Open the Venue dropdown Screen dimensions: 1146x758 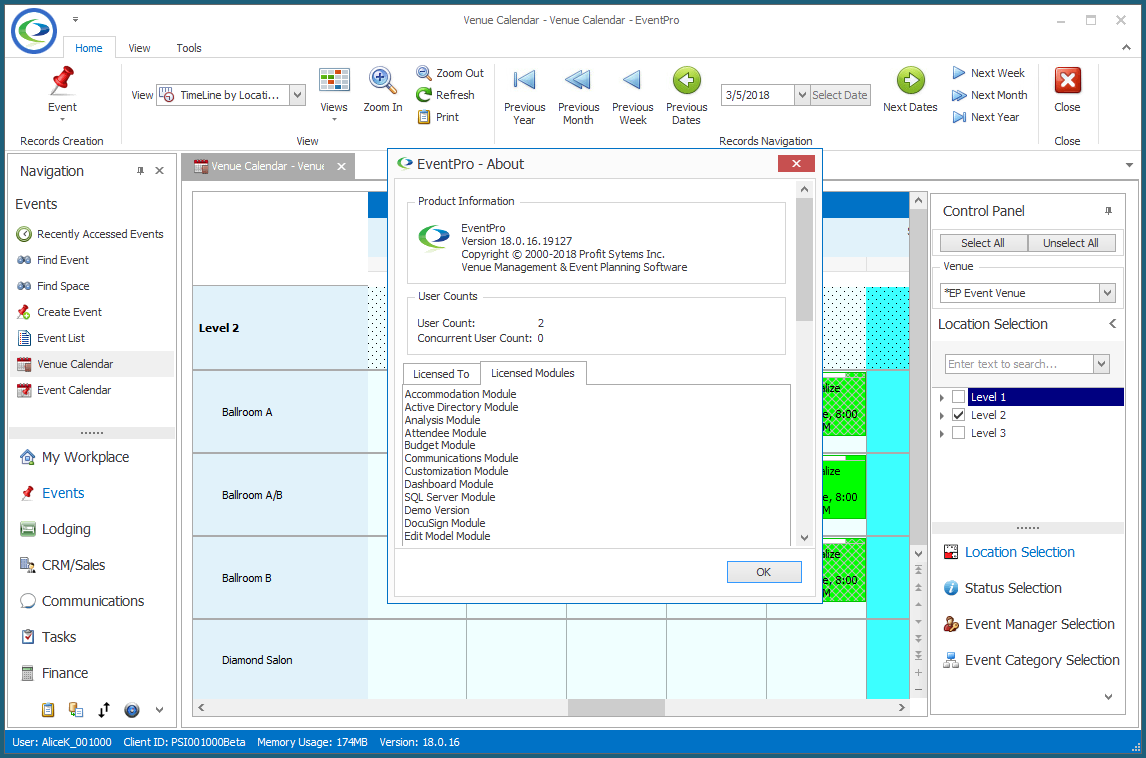click(1107, 293)
